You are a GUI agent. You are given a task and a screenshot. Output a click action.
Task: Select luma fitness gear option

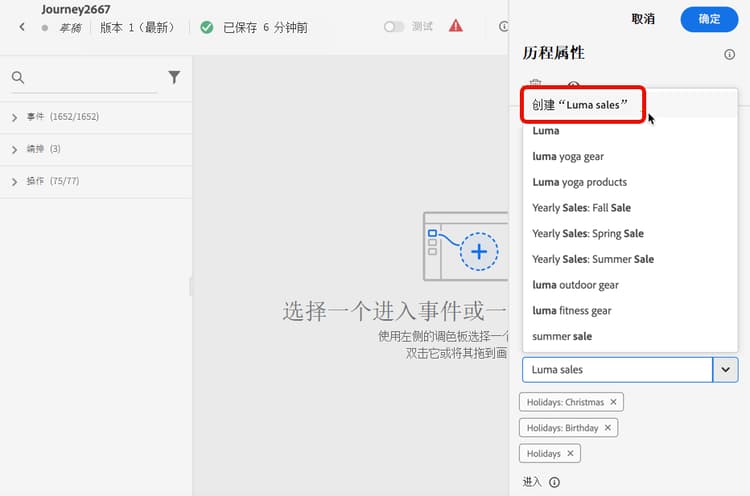(x=629, y=310)
